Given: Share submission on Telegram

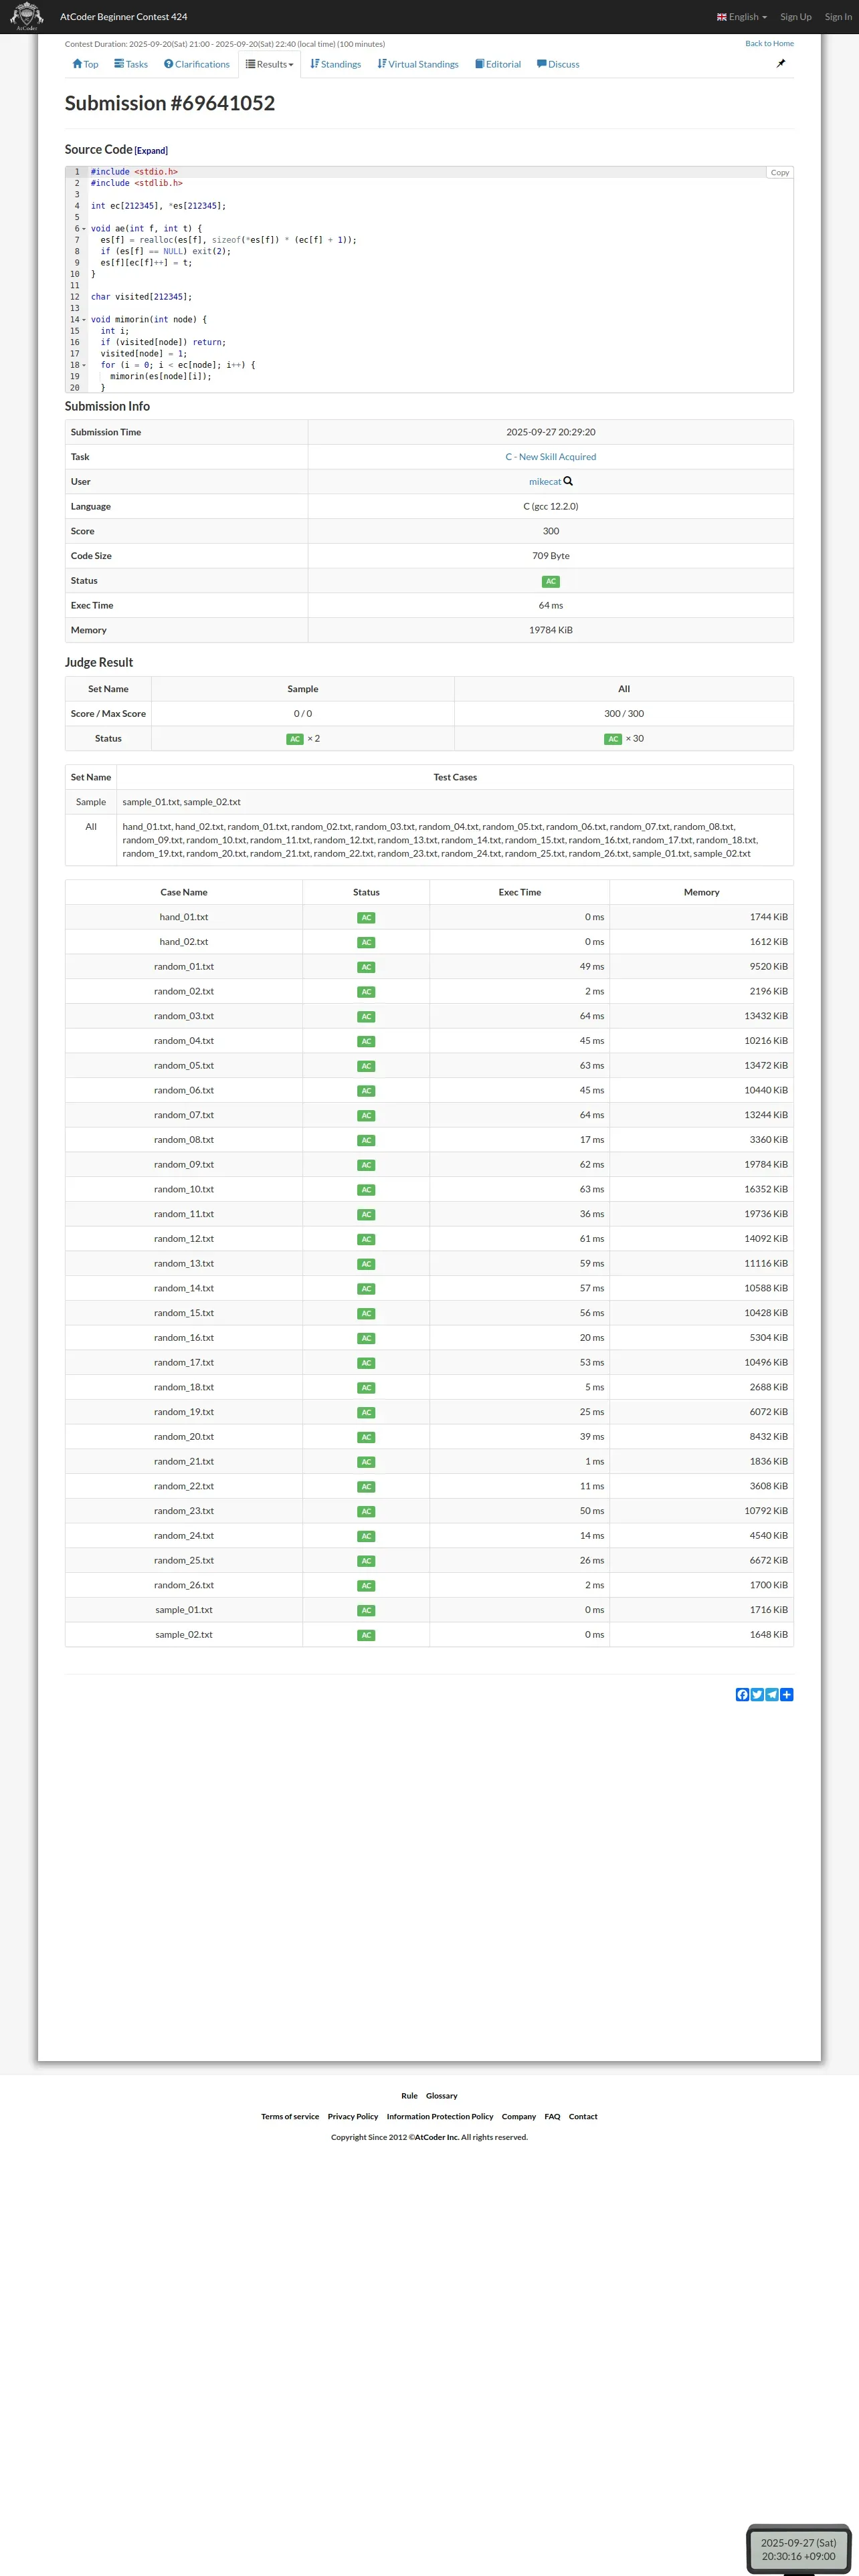Looking at the screenshot, I should pos(772,1694).
